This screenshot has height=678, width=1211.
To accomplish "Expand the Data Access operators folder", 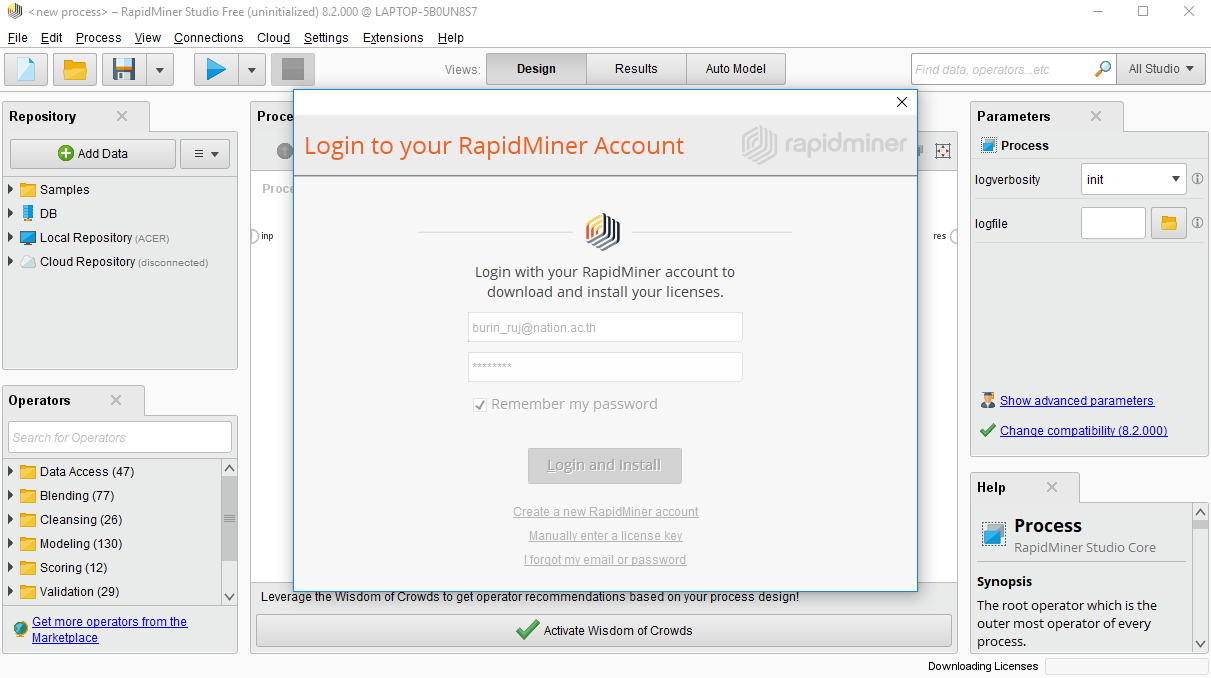I will (x=11, y=472).
